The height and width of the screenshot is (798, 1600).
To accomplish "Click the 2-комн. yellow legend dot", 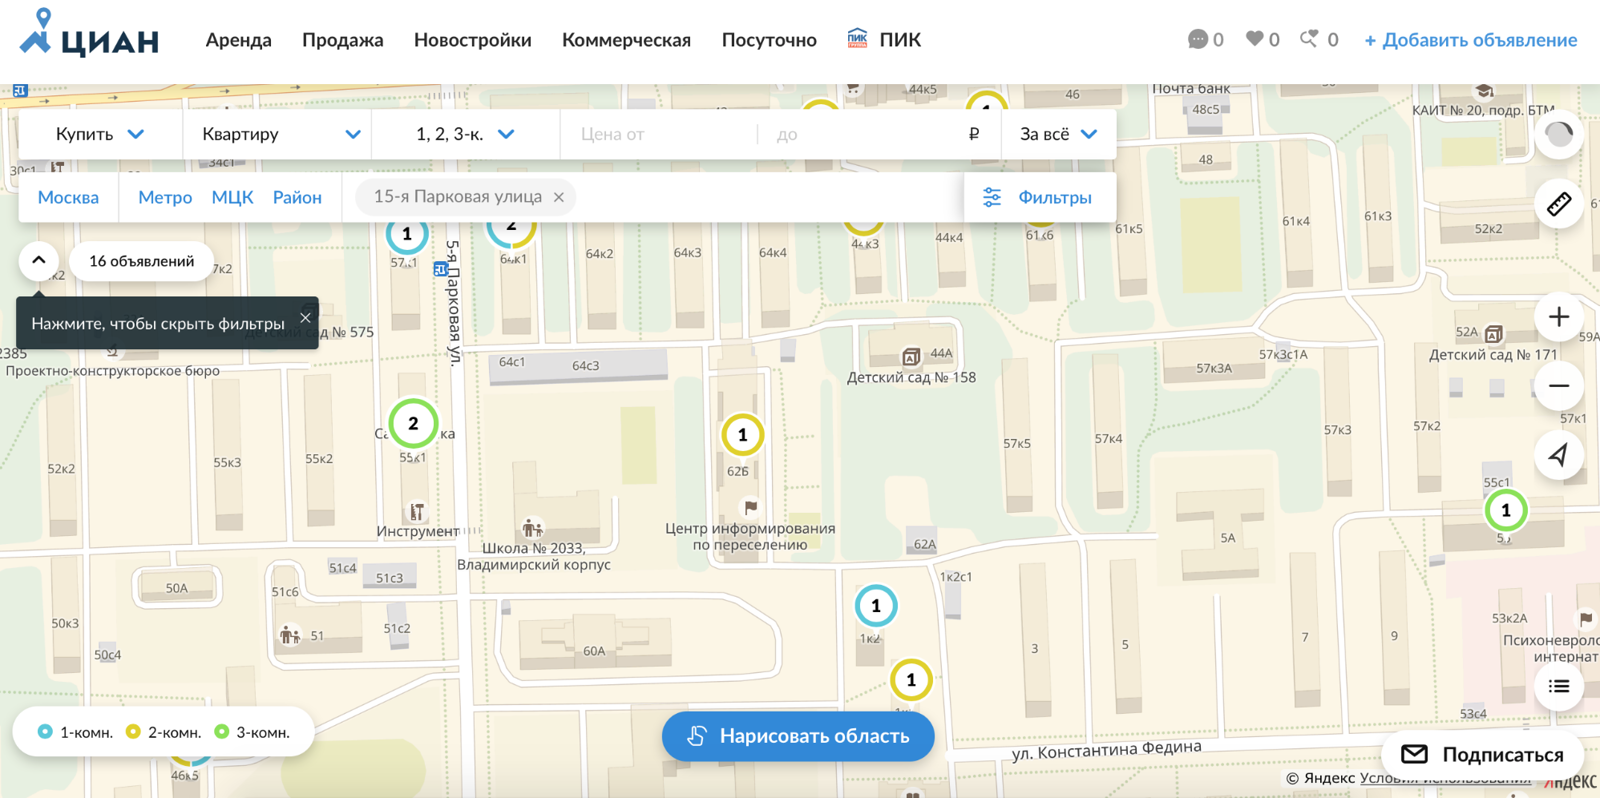I will (x=133, y=732).
